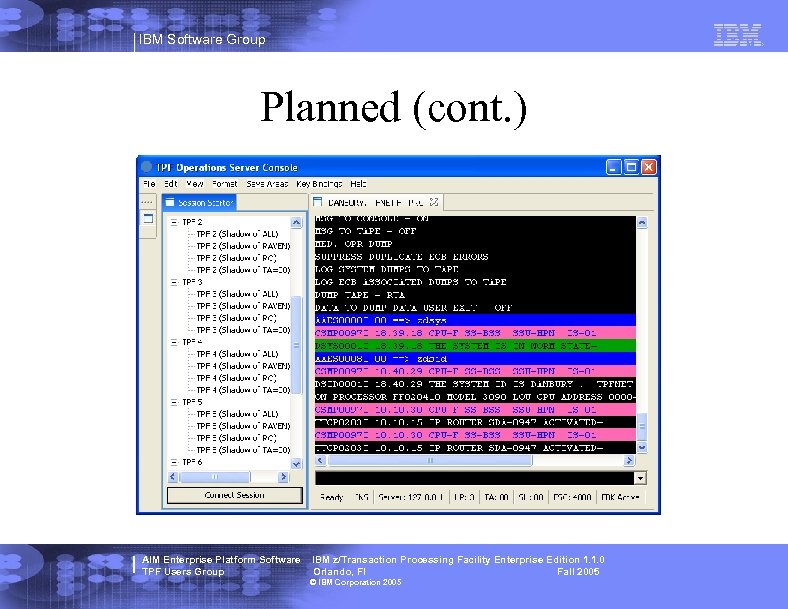Image resolution: width=788 pixels, height=609 pixels.
Task: Select TPF 2 (Shadow of TA=00)
Action: [x=243, y=270]
